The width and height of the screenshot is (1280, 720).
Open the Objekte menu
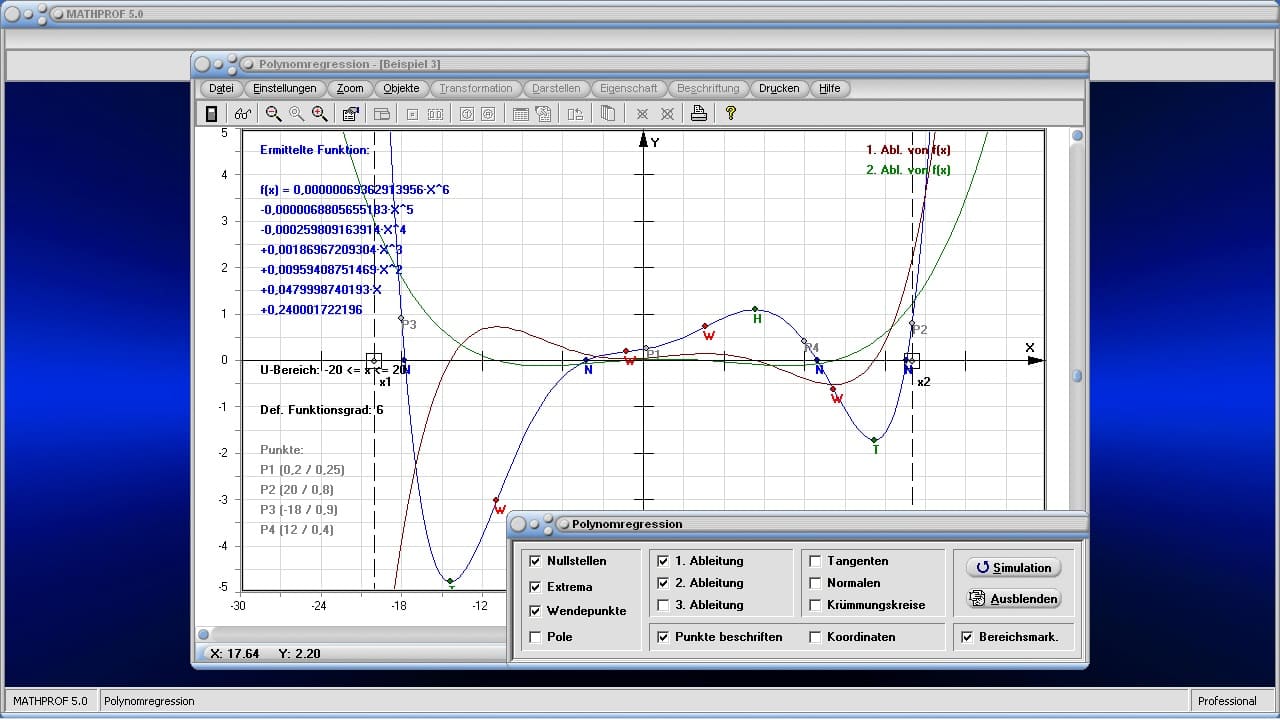[402, 88]
